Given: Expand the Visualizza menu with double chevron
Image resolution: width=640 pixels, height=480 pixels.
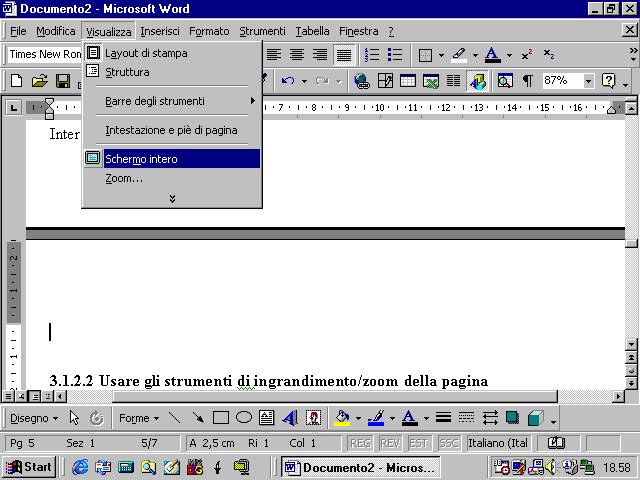Looking at the screenshot, I should (x=172, y=198).
